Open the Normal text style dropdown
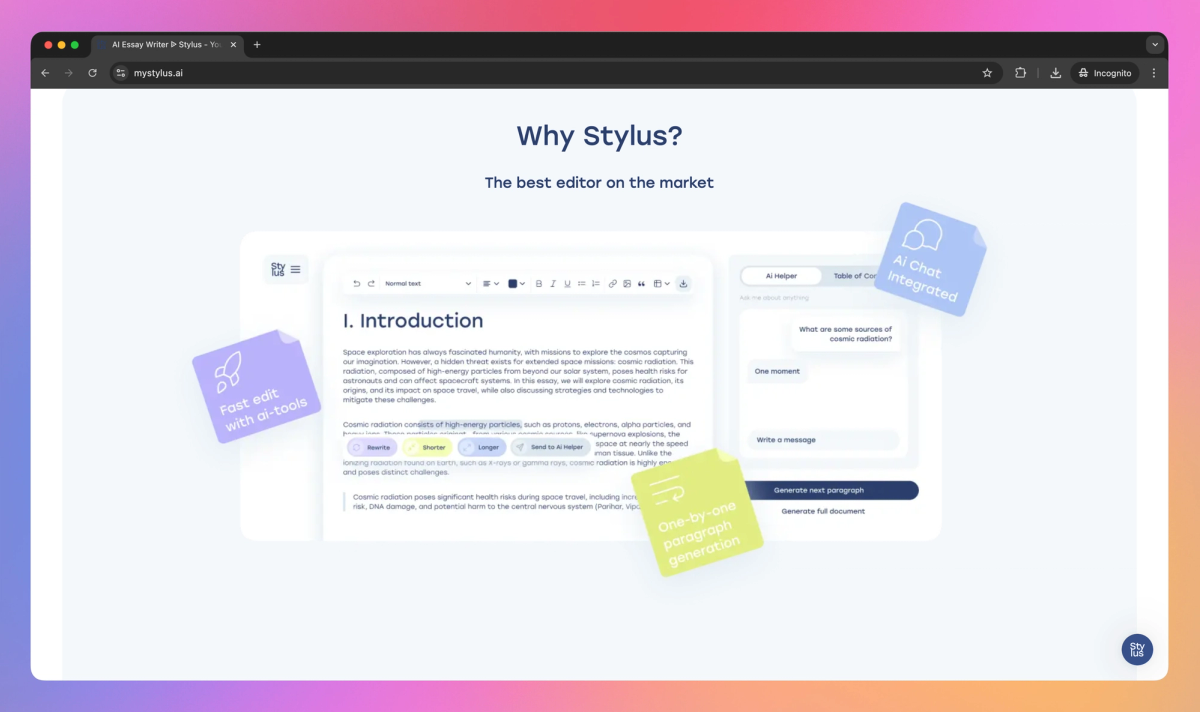This screenshot has height=712, width=1200. point(428,284)
